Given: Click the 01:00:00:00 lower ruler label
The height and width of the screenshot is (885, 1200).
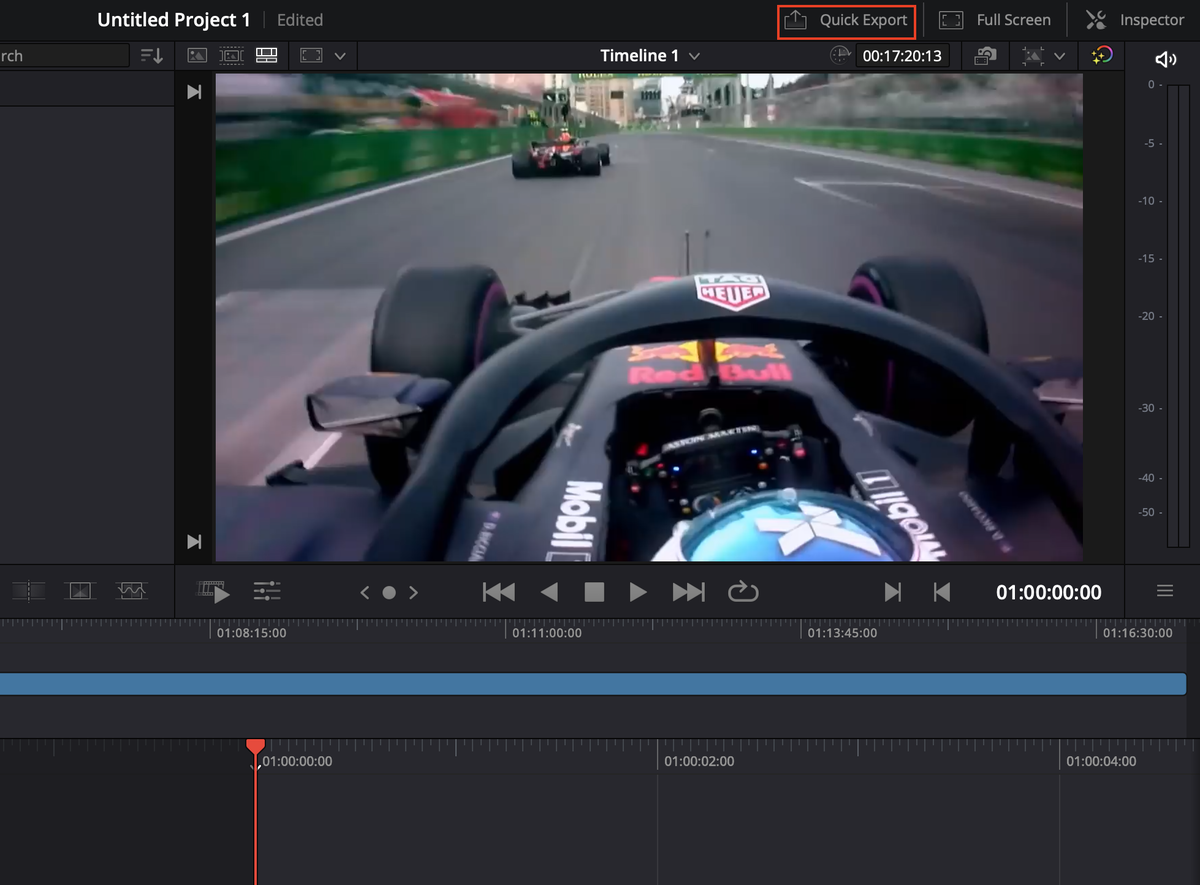Looking at the screenshot, I should [297, 761].
